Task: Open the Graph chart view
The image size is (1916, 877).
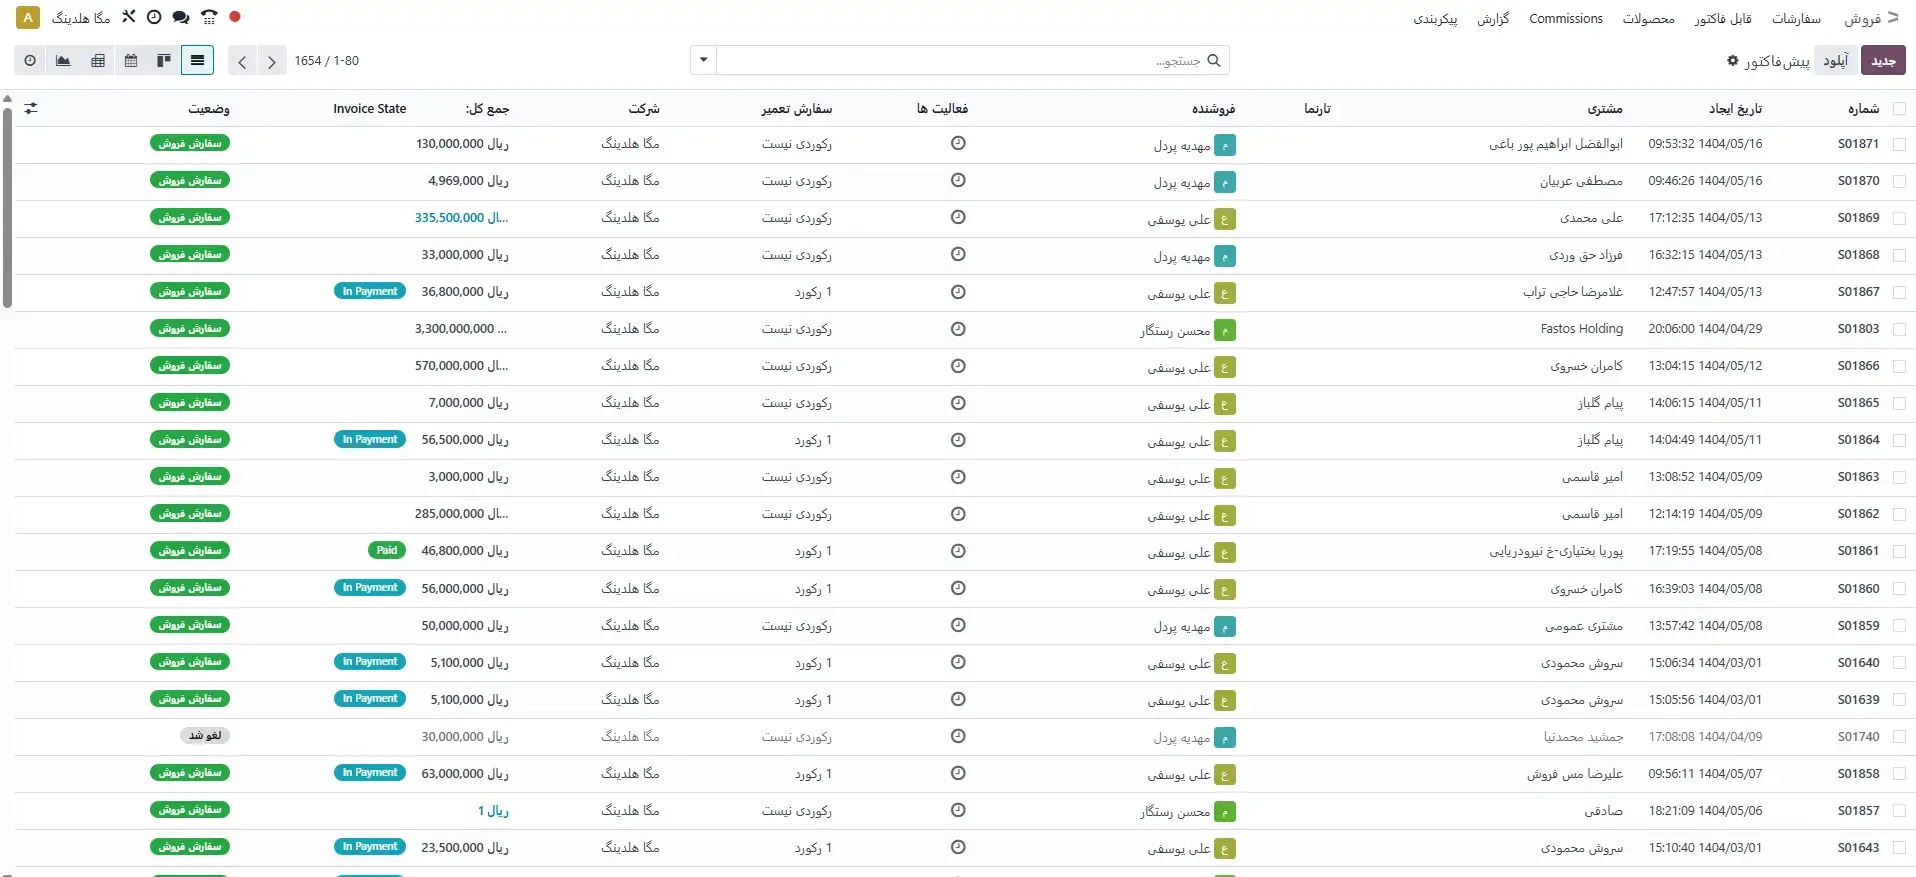Action: 63,61
